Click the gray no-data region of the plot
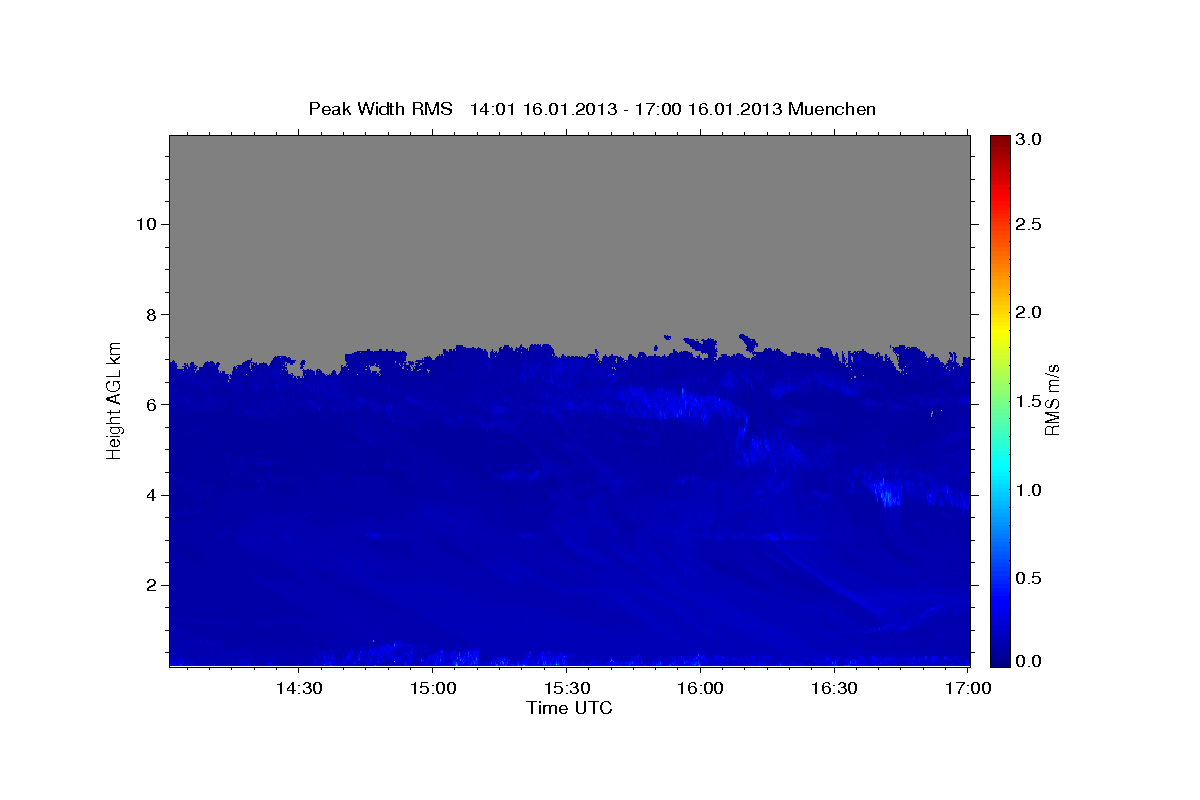The image size is (1200, 800). click(569, 240)
